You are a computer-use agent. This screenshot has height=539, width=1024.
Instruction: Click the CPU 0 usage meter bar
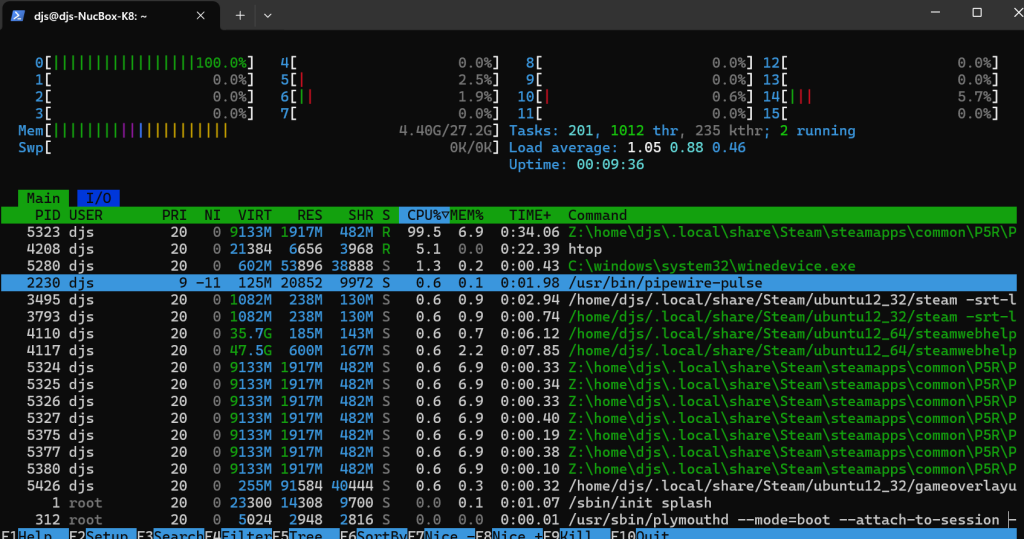click(x=150, y=62)
